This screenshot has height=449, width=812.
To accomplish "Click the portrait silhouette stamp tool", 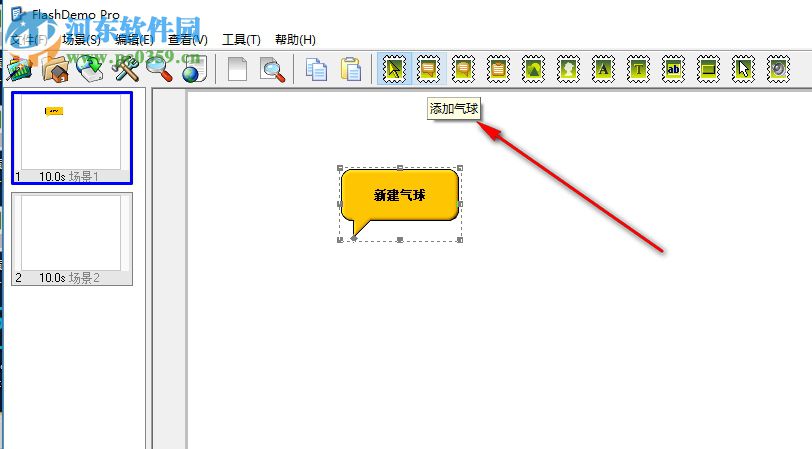I will [x=568, y=68].
